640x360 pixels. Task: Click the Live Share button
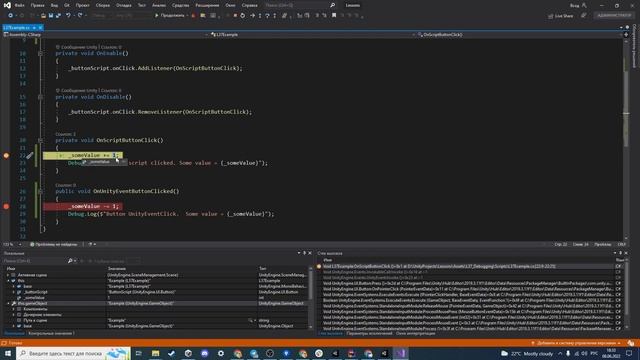[x=561, y=16]
